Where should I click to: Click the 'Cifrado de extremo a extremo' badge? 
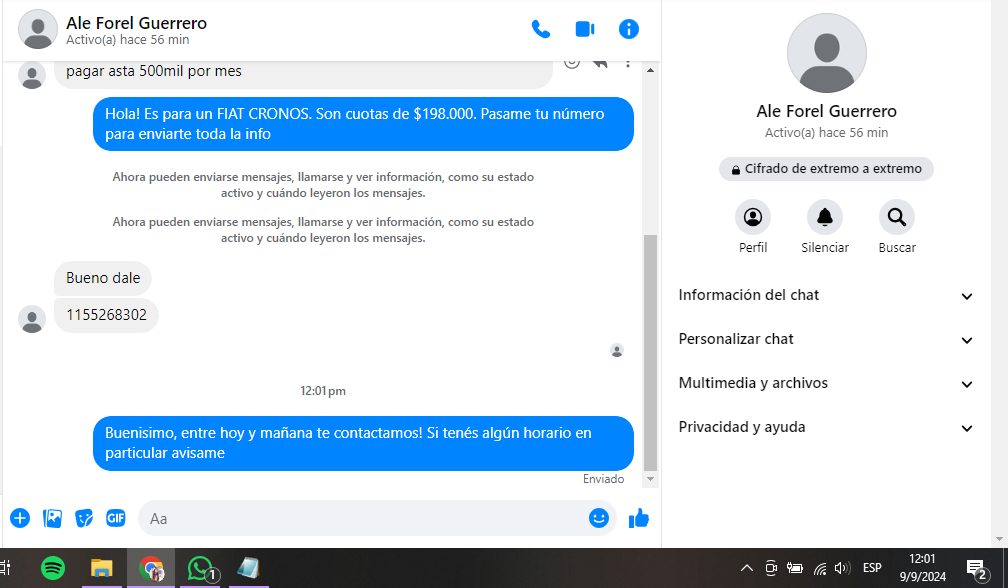pyautogui.click(x=826, y=169)
